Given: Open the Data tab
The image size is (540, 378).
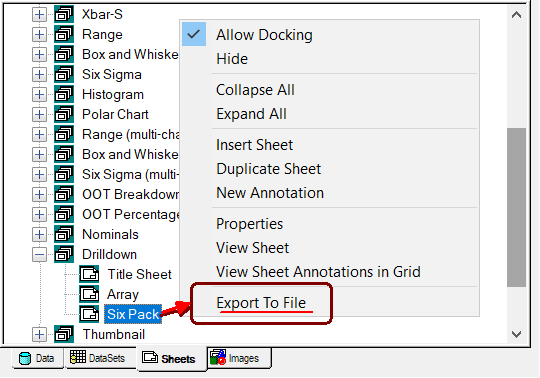Looking at the screenshot, I should [x=38, y=358].
